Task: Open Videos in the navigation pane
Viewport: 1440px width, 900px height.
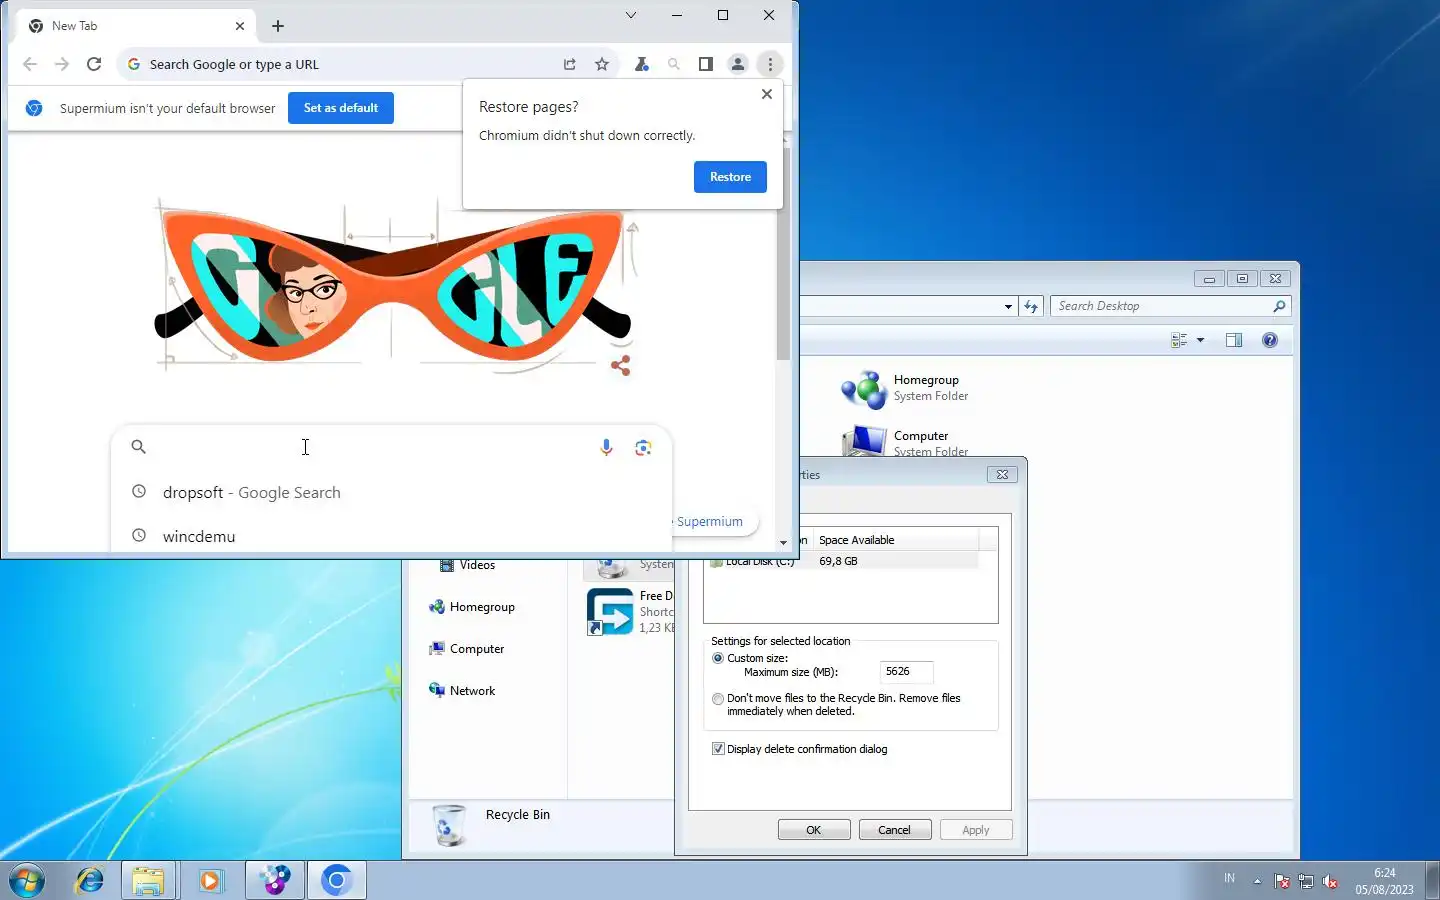Action: 467,565
